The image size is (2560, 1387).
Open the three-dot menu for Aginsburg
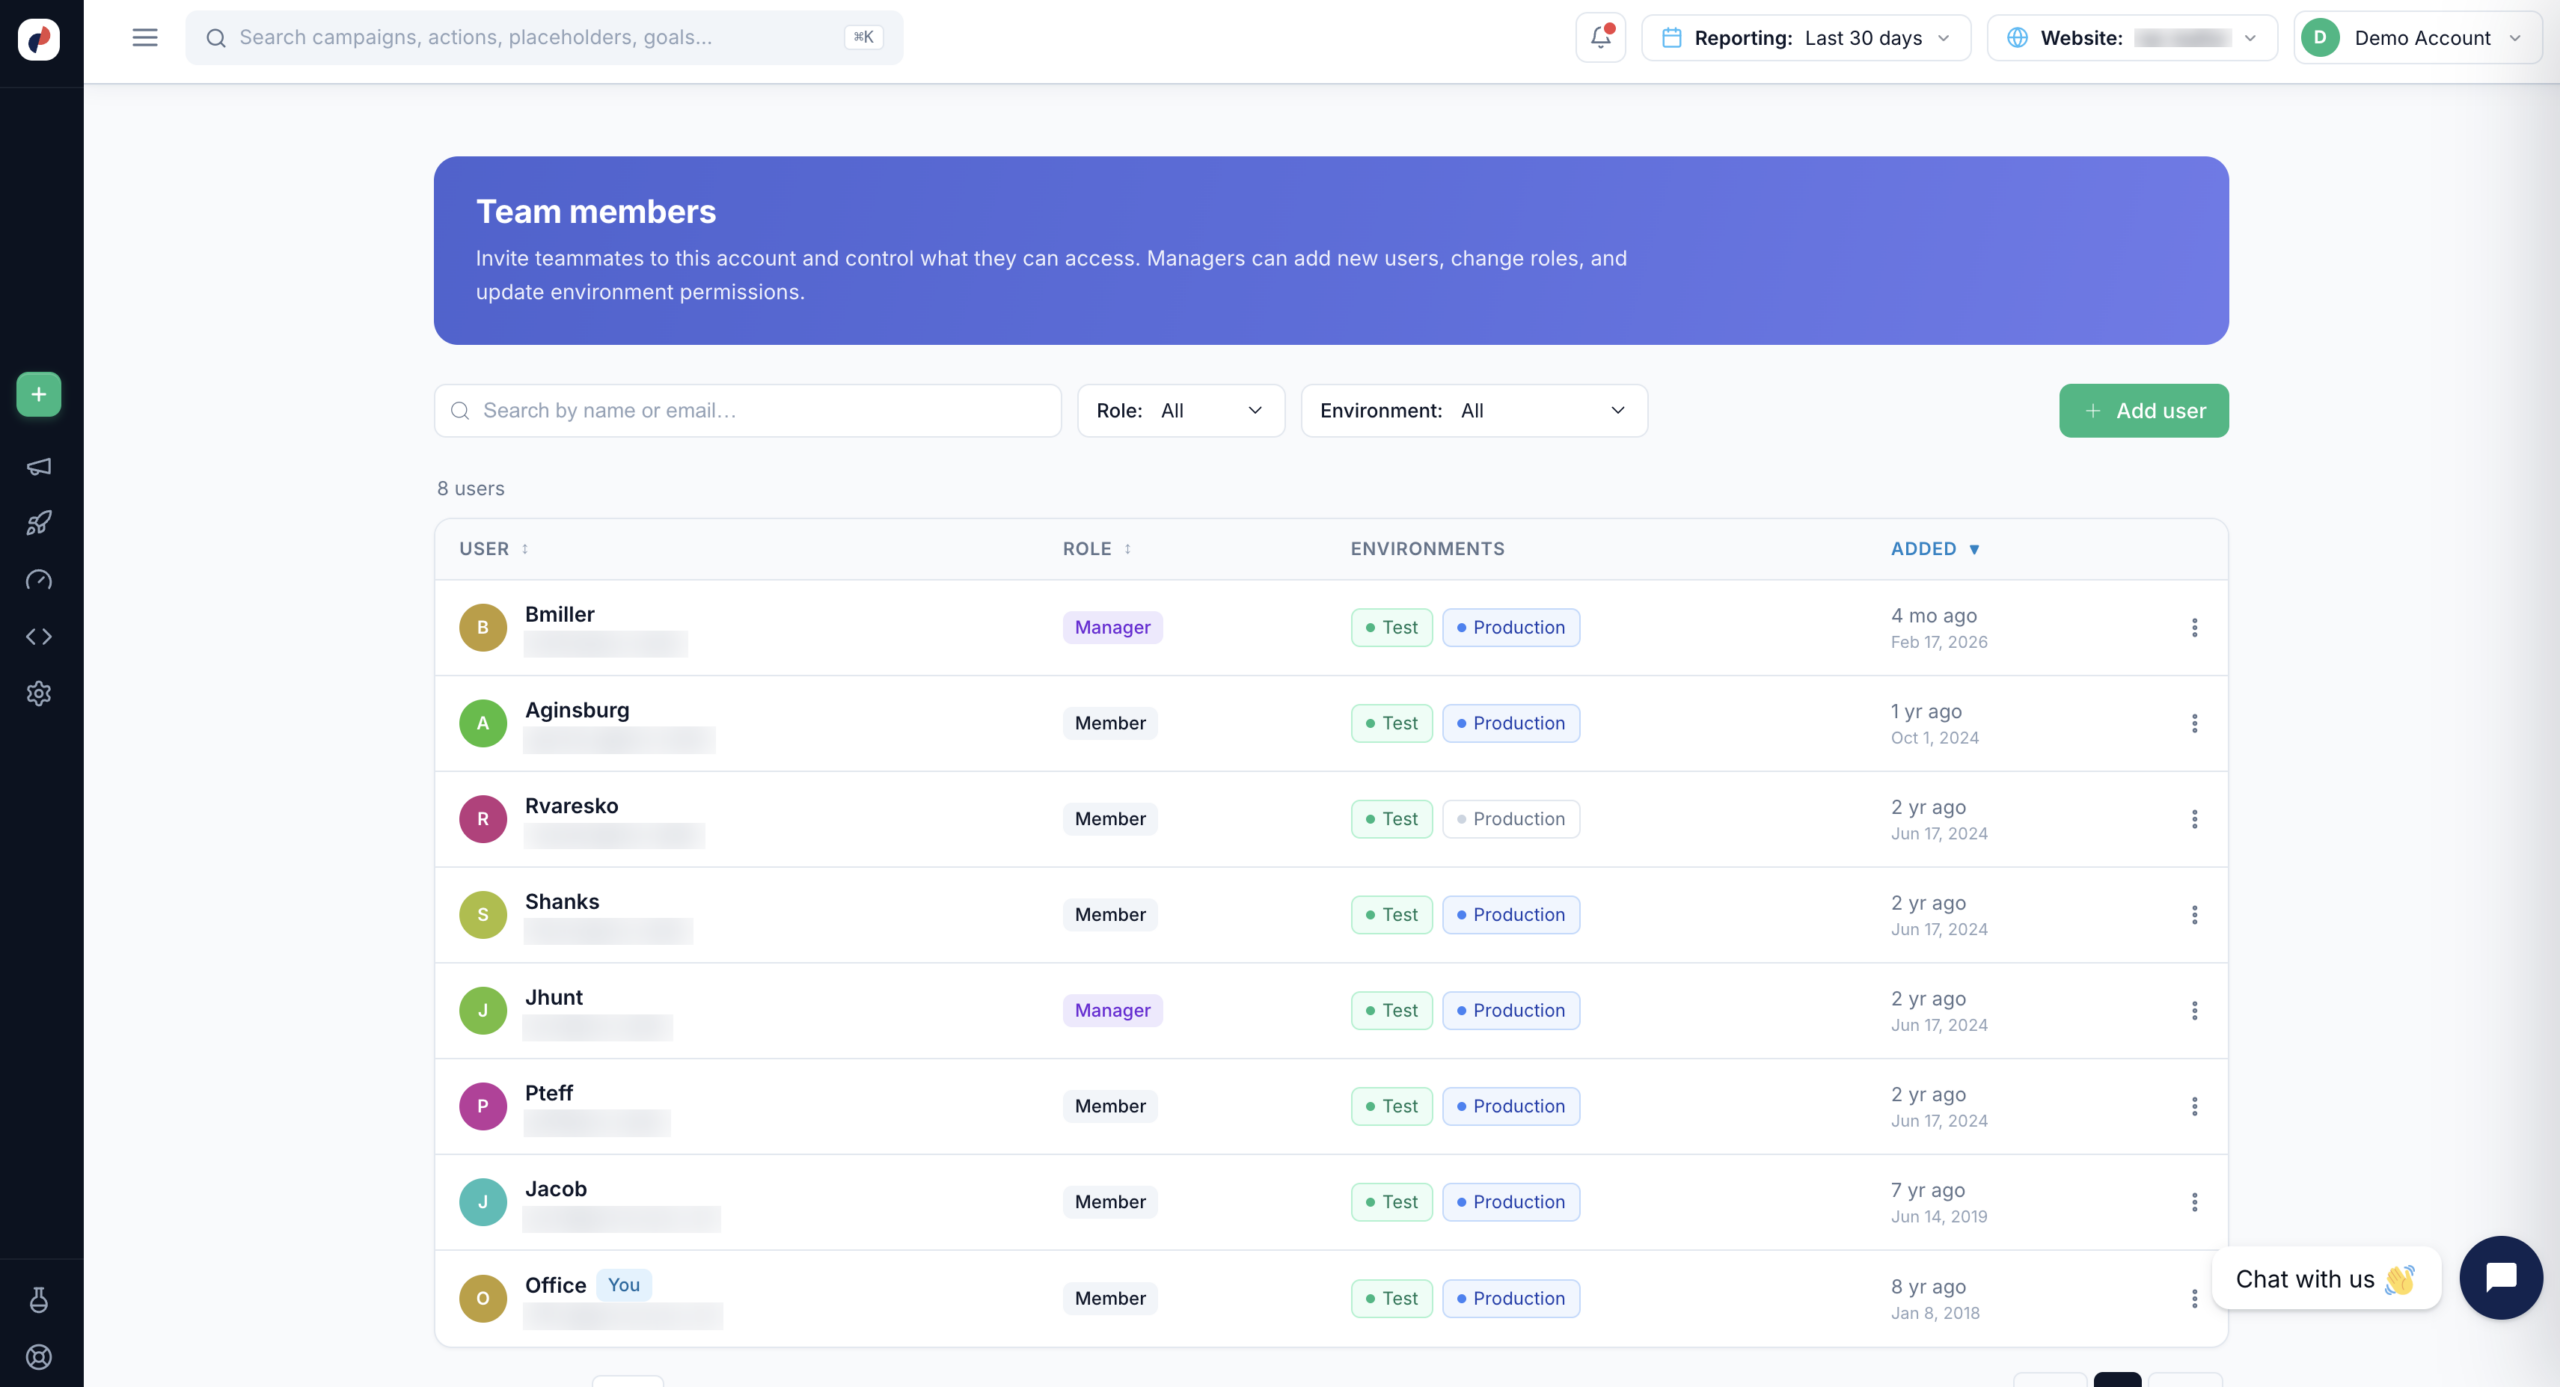(x=2194, y=723)
